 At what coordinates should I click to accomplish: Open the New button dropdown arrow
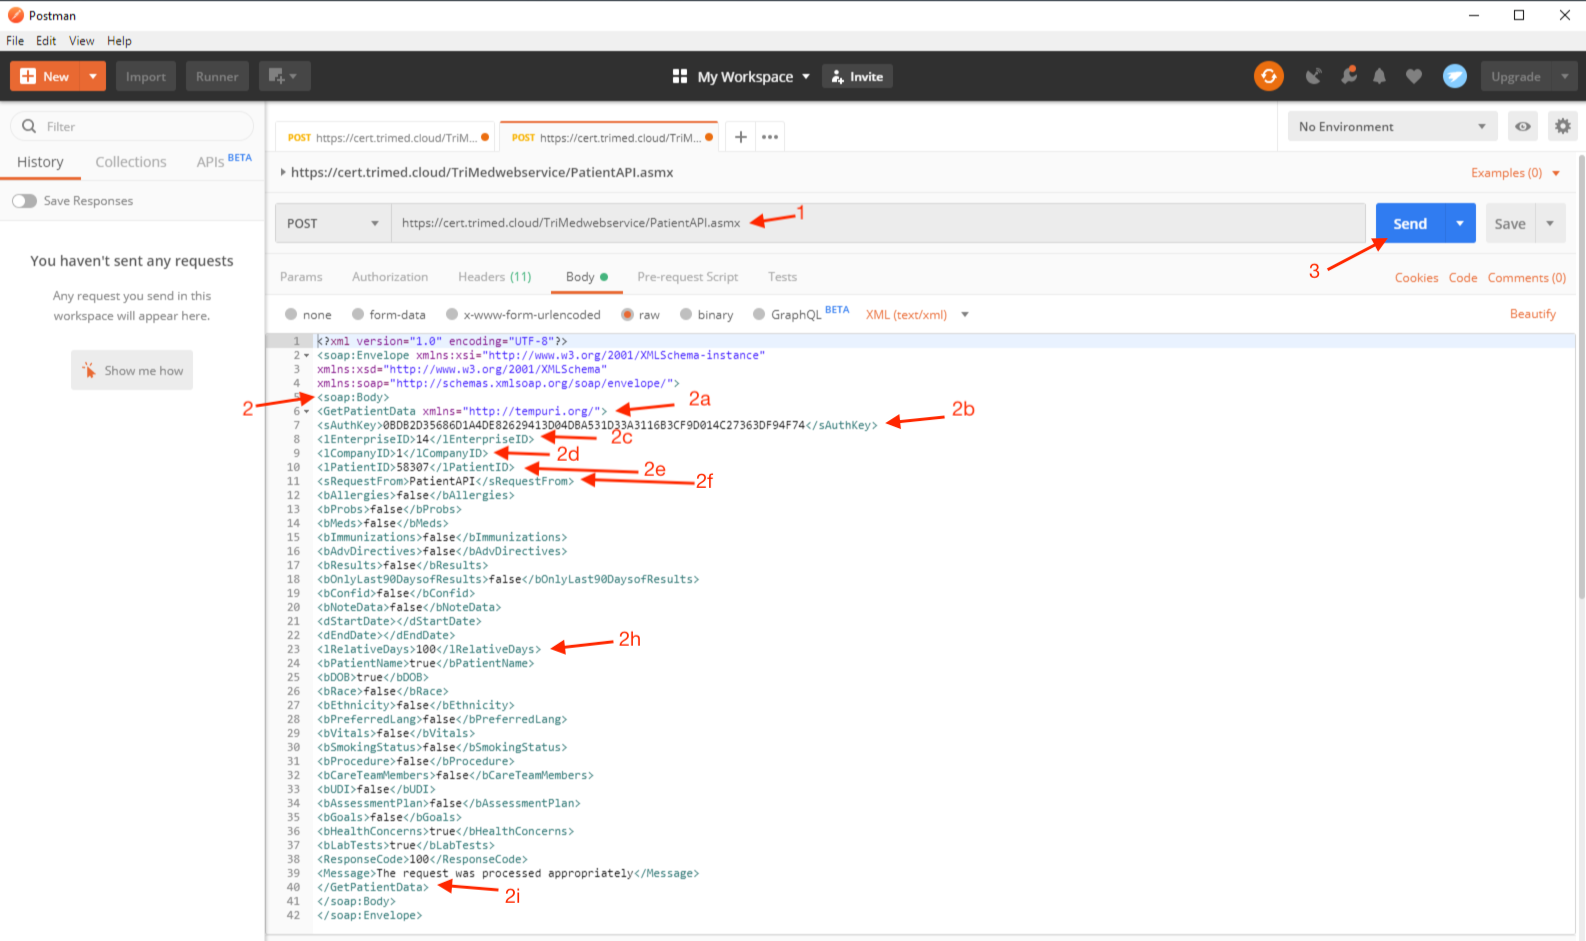coord(93,76)
